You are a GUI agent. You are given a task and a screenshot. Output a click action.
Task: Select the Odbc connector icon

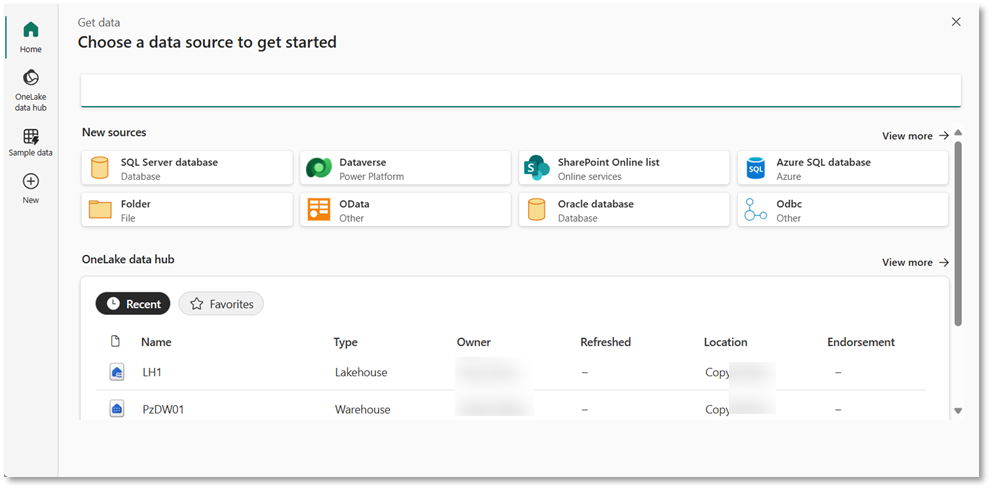(755, 209)
